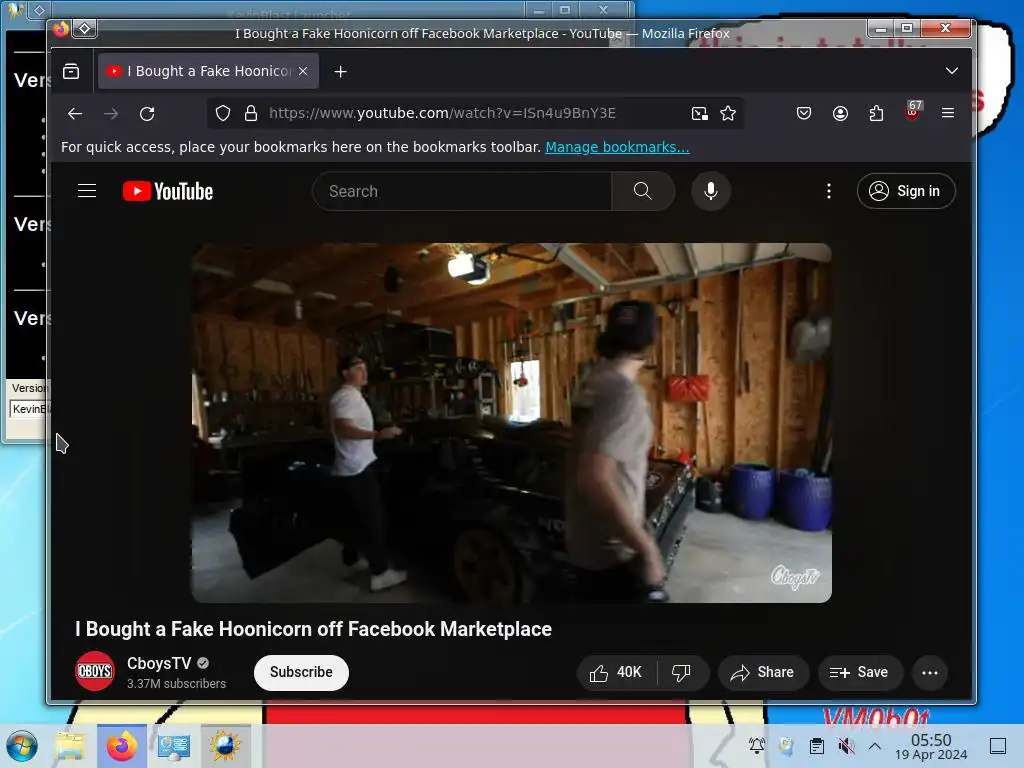Close the Hoonicorn YouTube tab
This screenshot has height=768, width=1024.
(x=303, y=71)
